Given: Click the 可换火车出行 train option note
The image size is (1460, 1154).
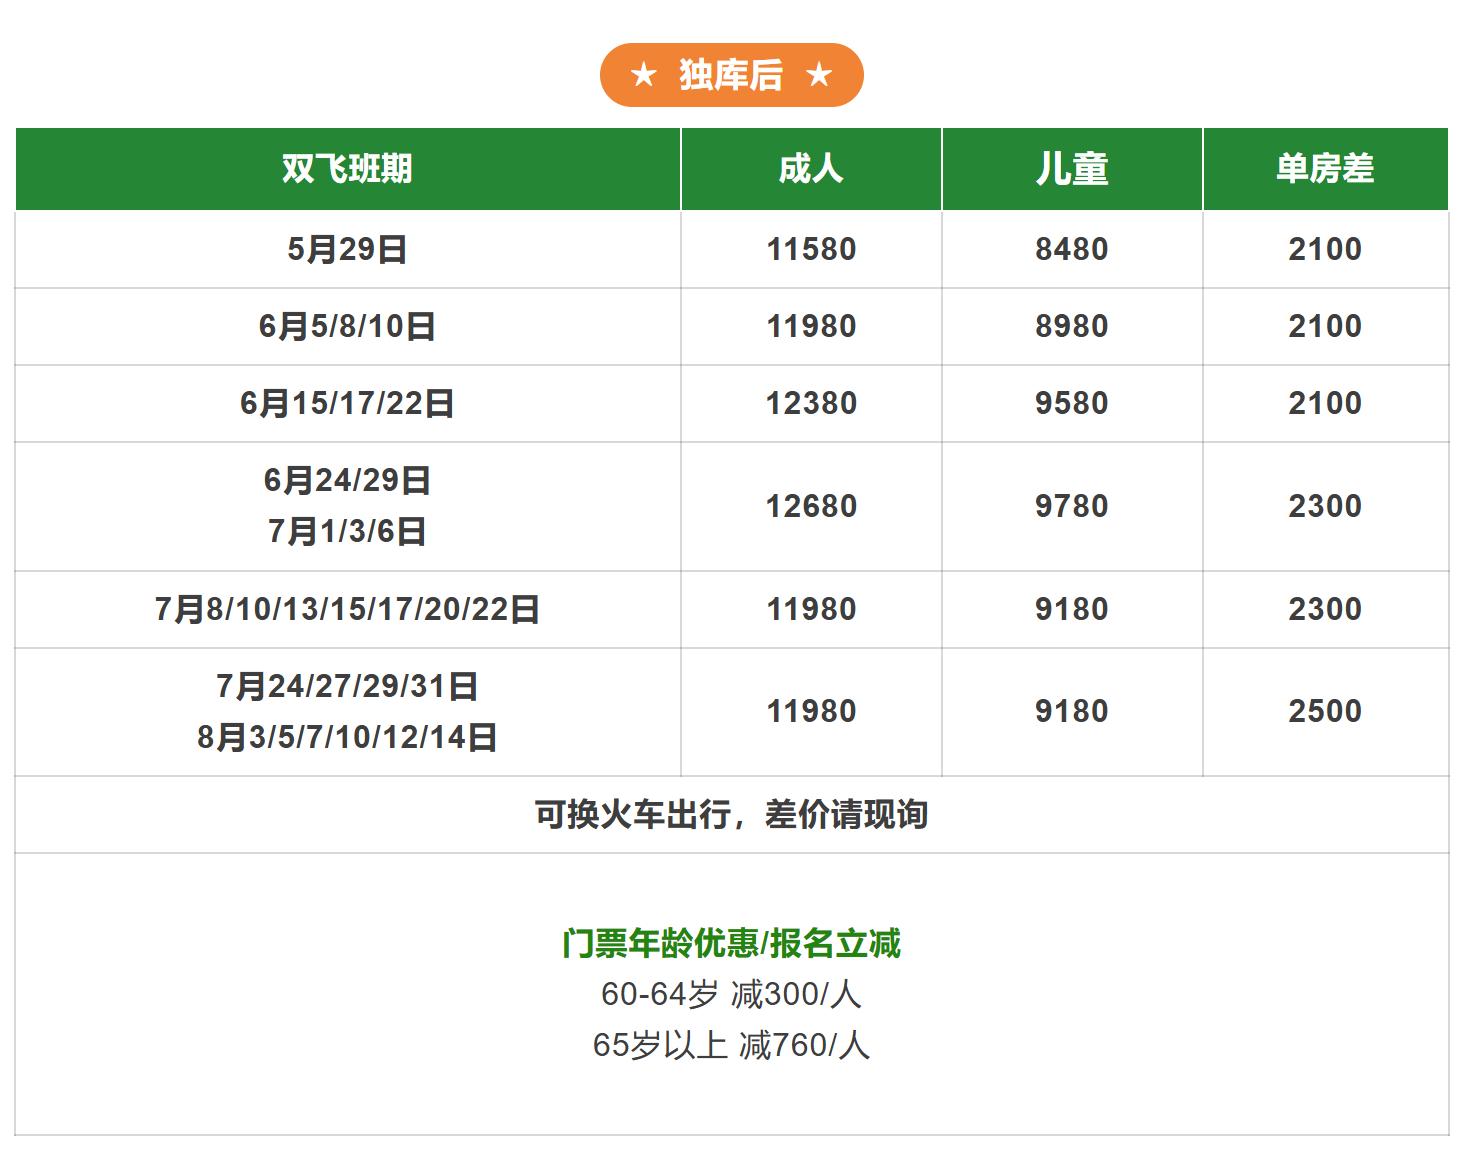Looking at the screenshot, I should 731,815.
